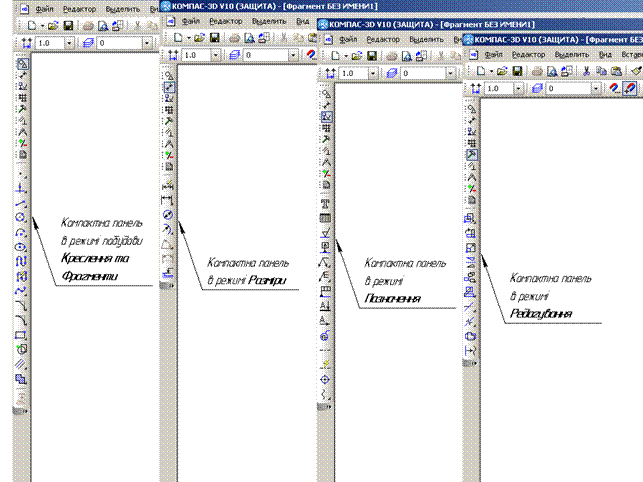Viewport: 643px width, 482px height.
Task: Select the Ellipse tool in the leftmost window
Action: (x=22, y=247)
